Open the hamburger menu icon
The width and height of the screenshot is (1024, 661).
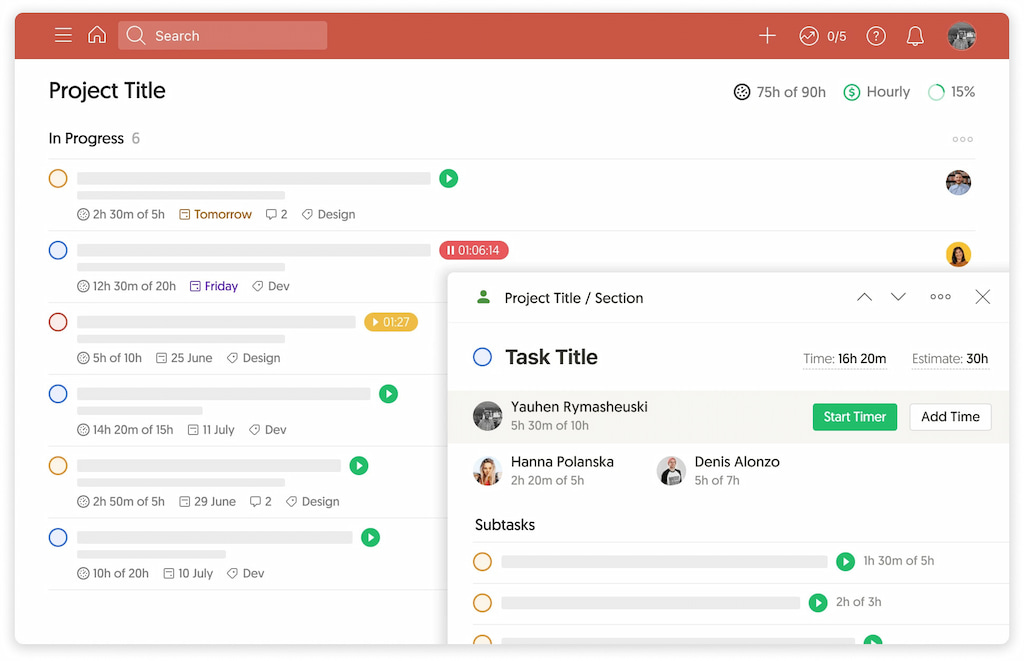pos(63,35)
